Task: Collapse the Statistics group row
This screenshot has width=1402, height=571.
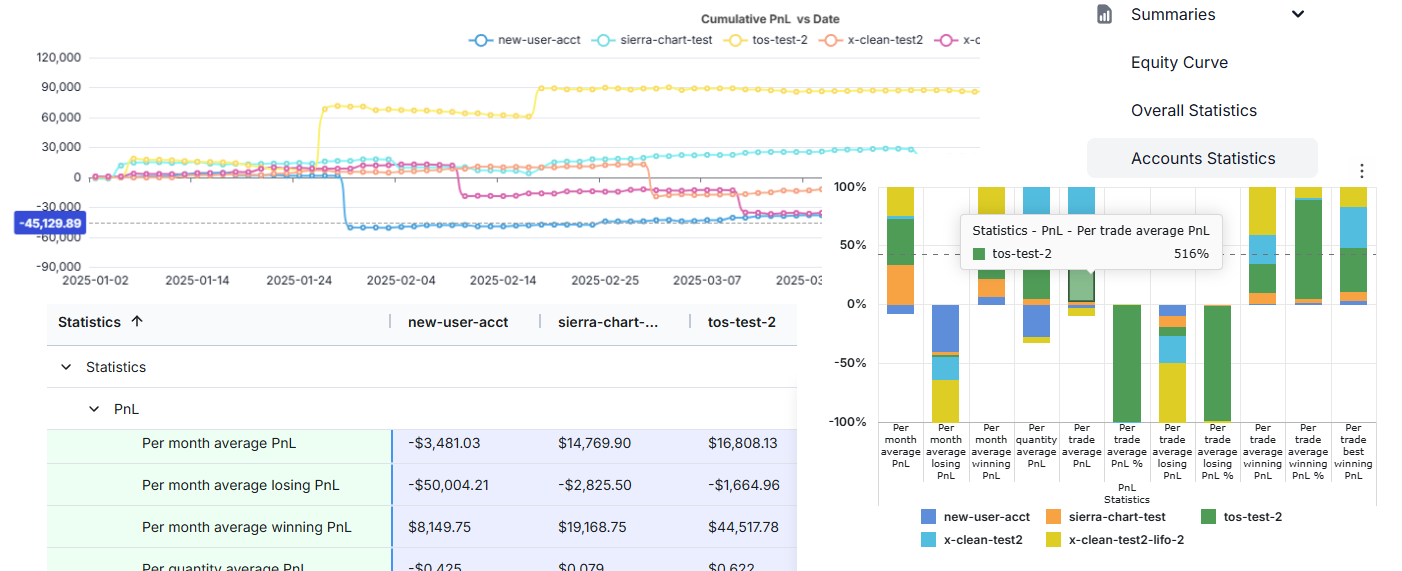Action: point(67,367)
